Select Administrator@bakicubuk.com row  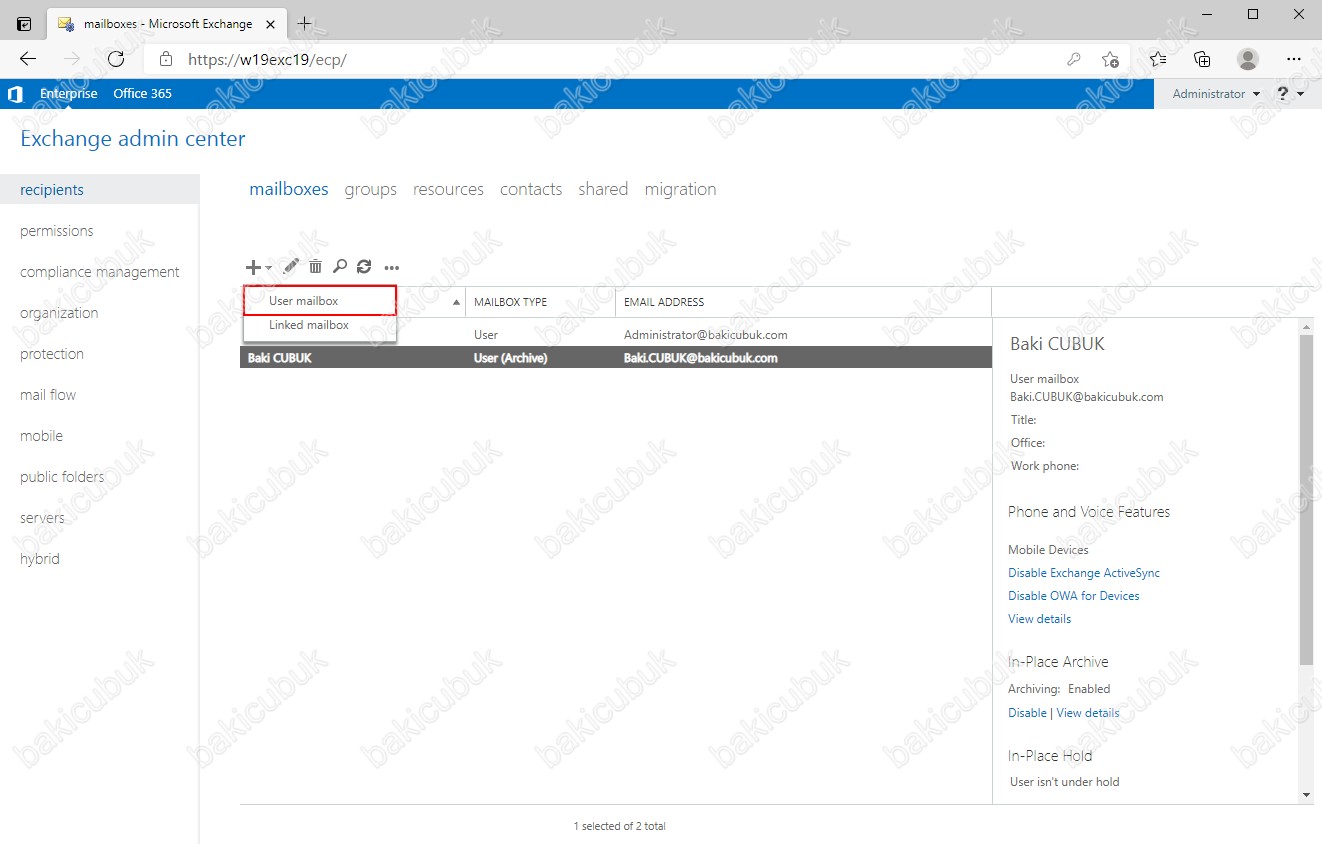pos(616,334)
